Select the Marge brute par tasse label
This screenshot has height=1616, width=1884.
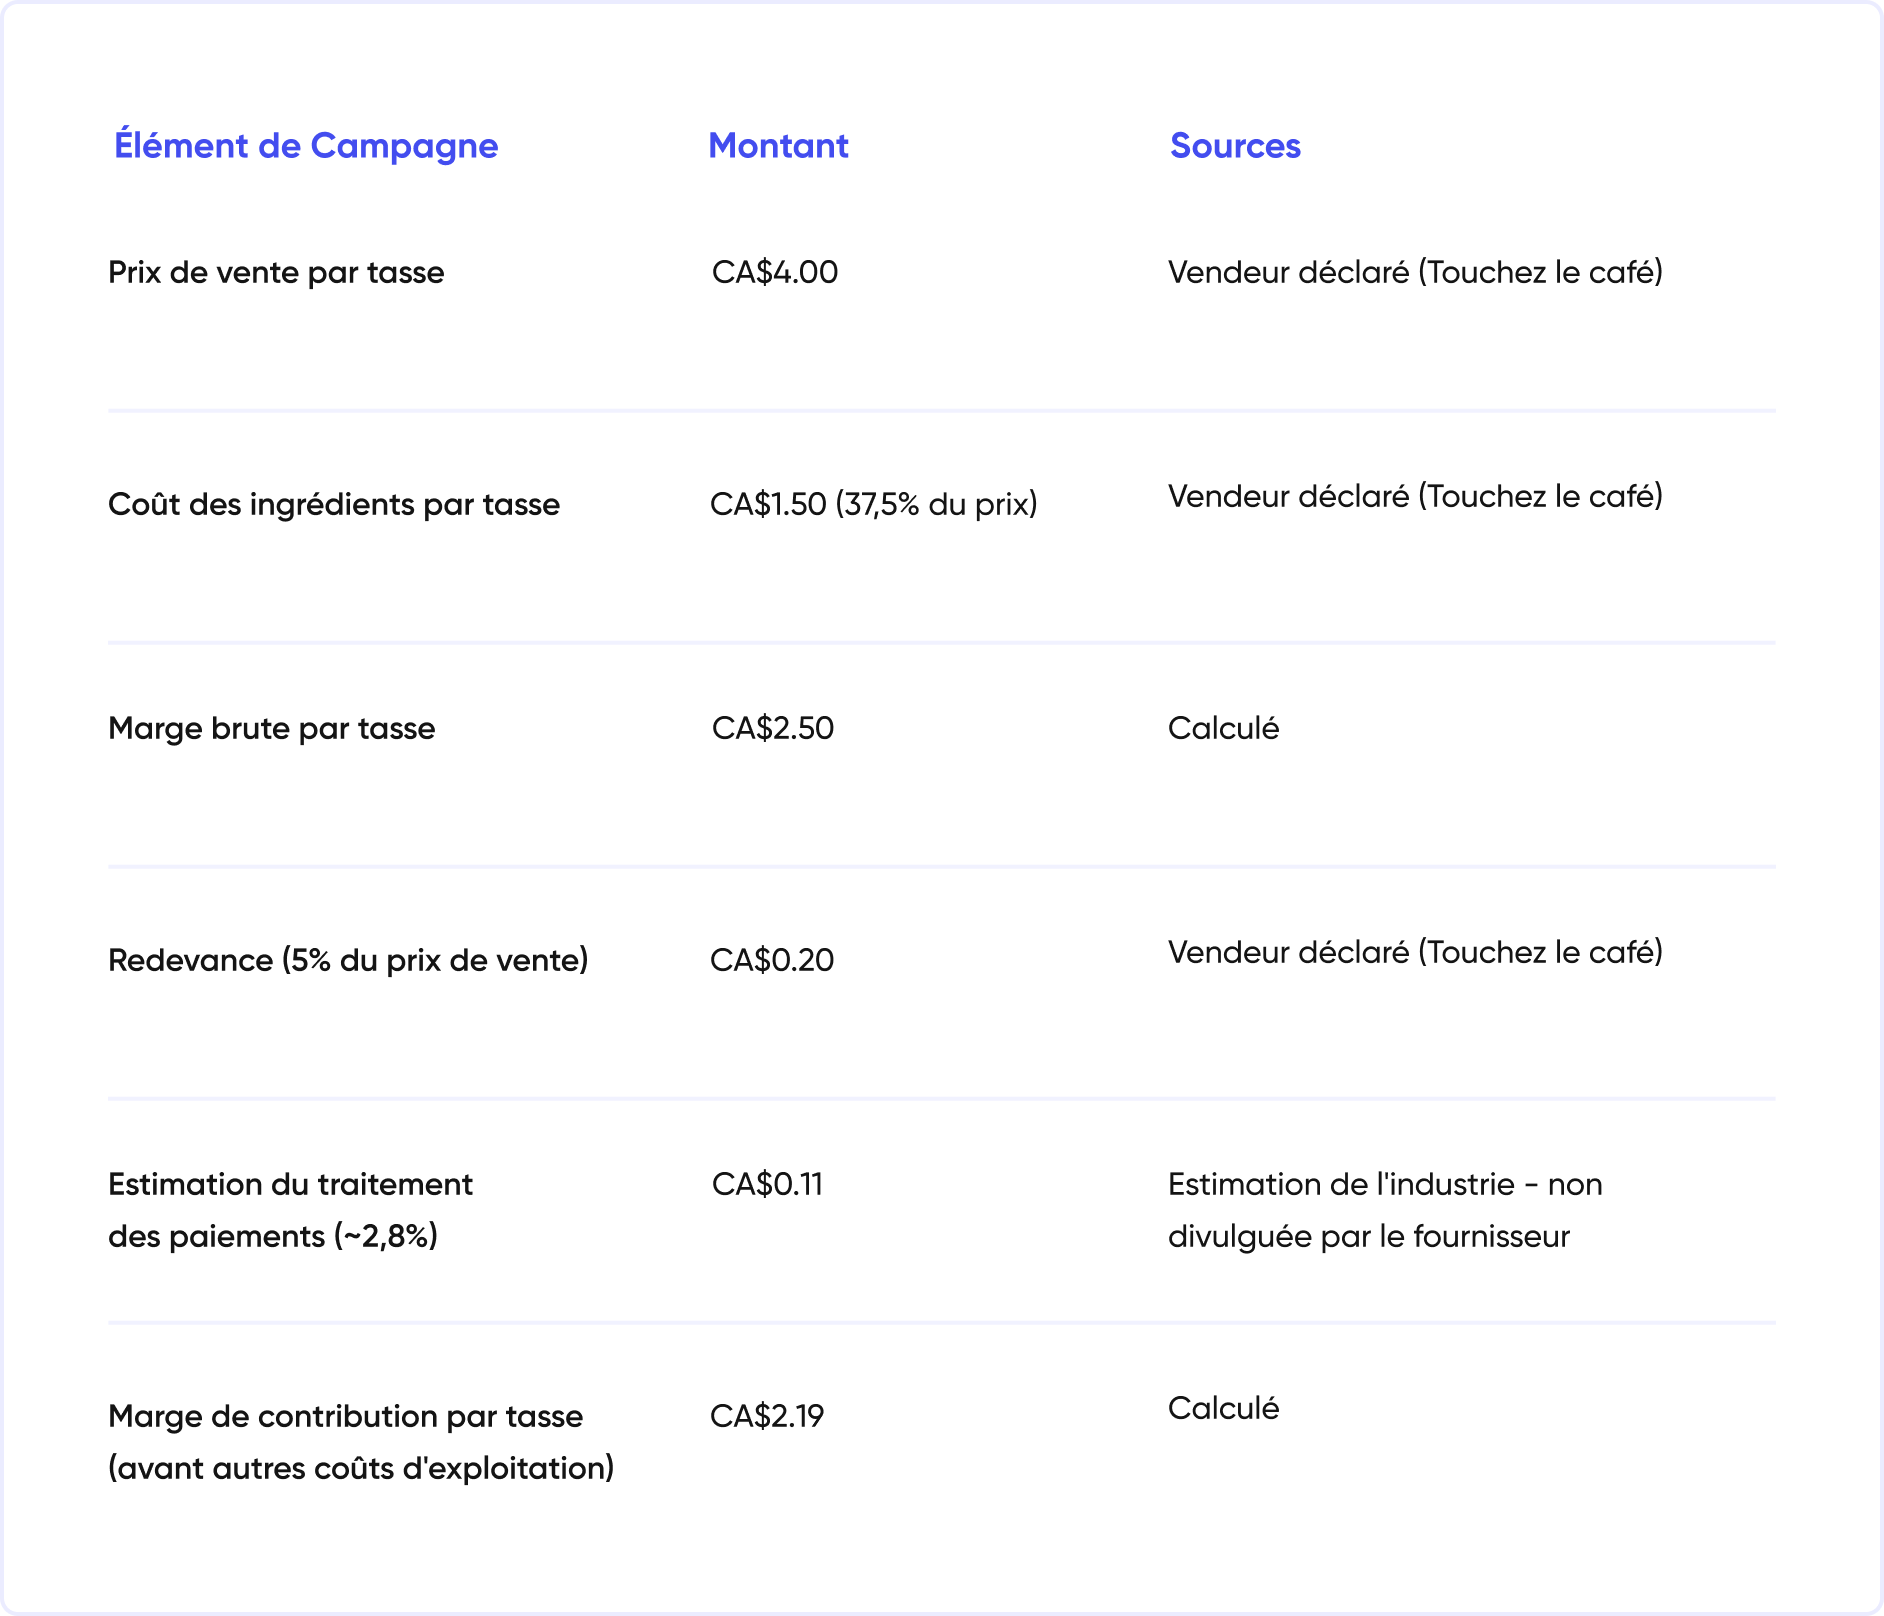pyautogui.click(x=272, y=728)
